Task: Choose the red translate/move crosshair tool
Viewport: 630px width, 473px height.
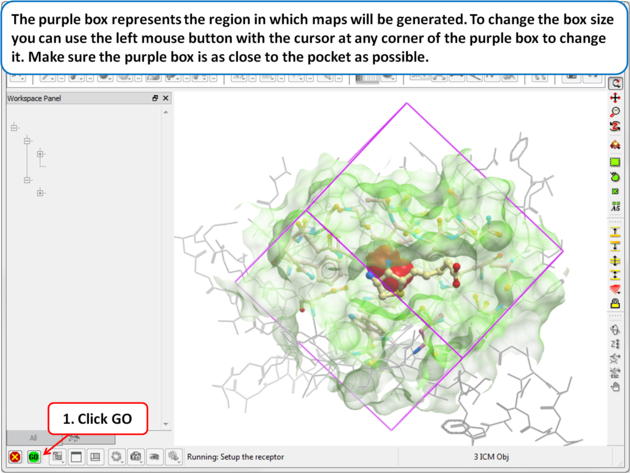Action: pos(616,99)
